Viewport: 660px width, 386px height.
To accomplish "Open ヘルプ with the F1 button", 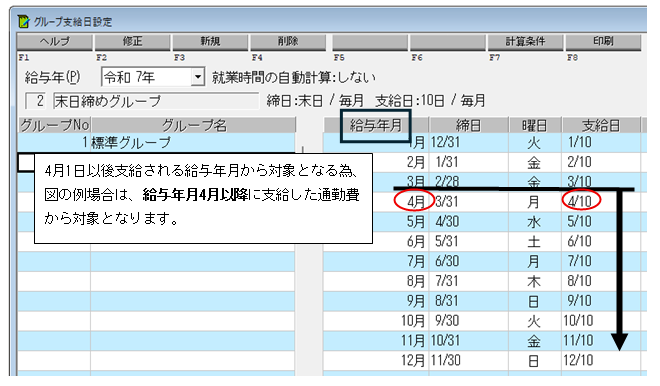I will (x=55, y=42).
